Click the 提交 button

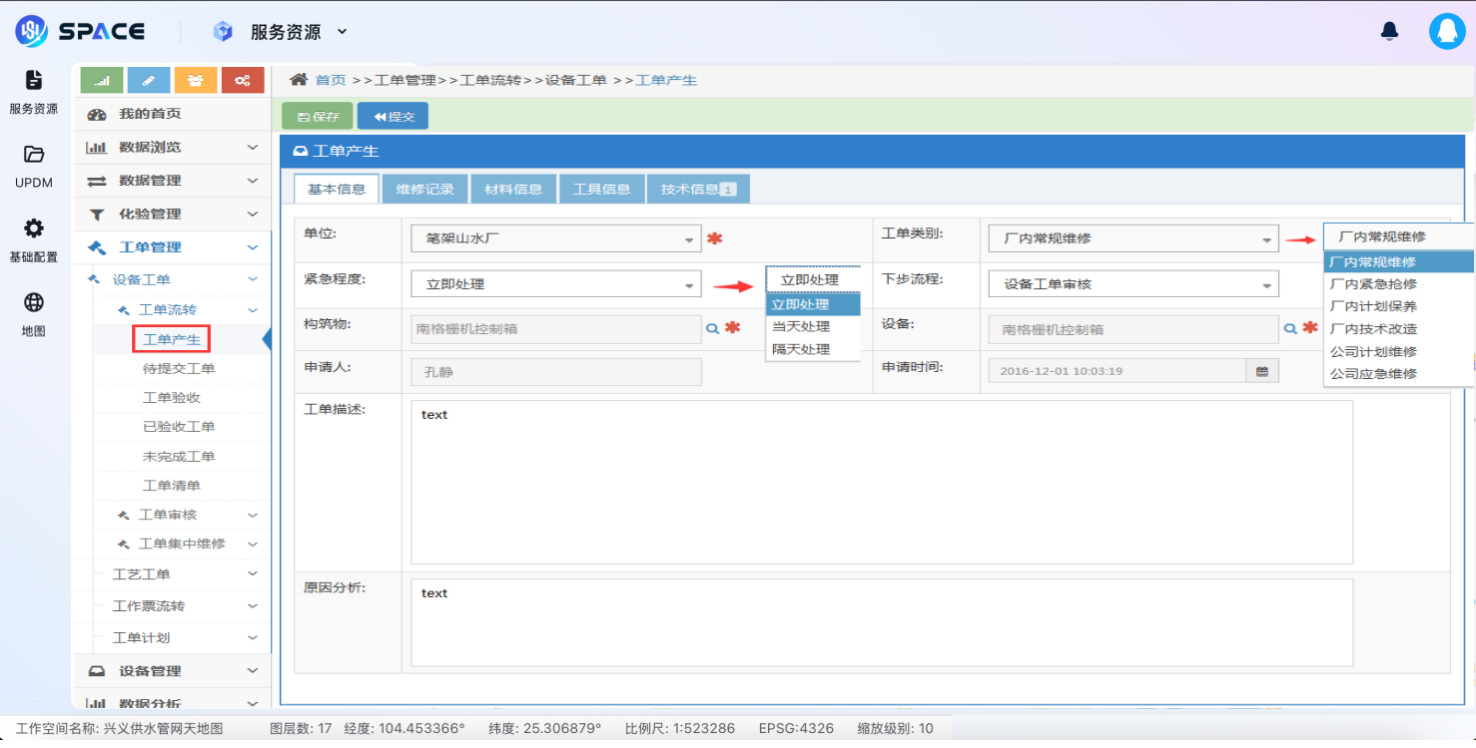(393, 116)
